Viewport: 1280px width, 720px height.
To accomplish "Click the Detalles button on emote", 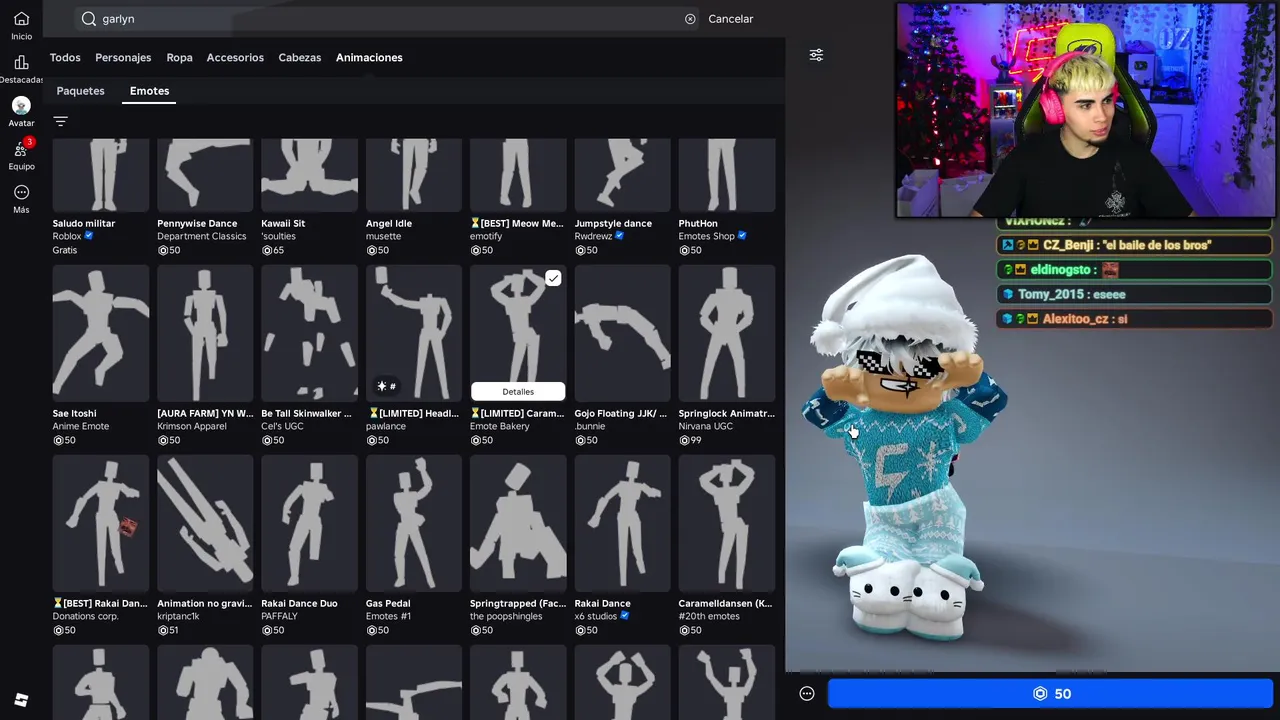I will click(518, 392).
